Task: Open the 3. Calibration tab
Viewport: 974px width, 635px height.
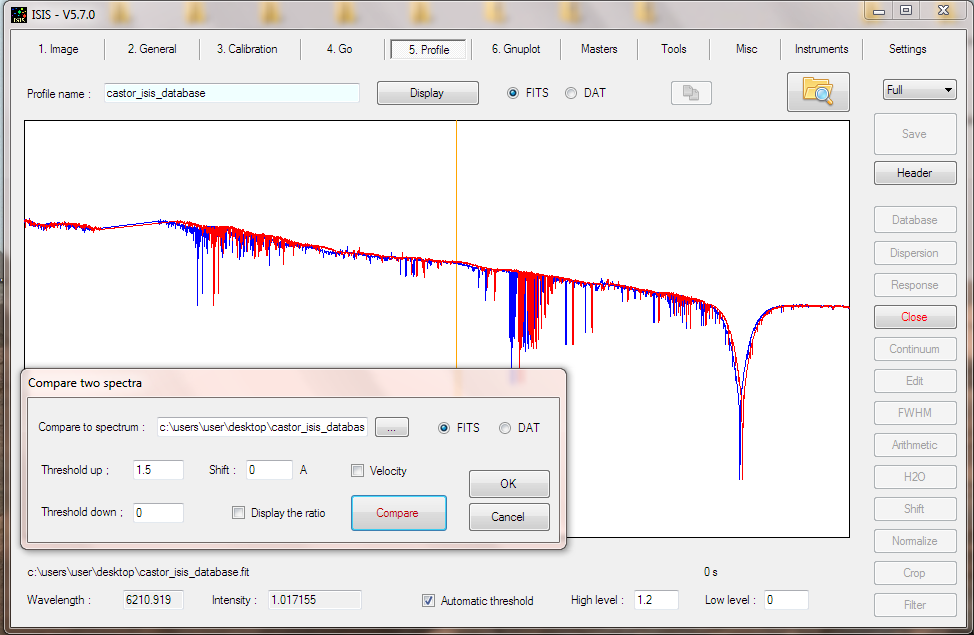Action: [247, 49]
